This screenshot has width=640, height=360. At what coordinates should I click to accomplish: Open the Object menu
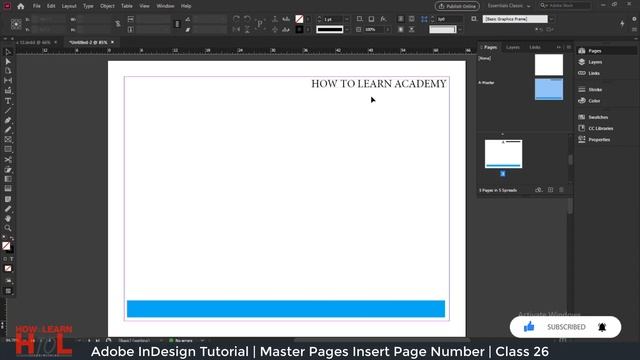pos(107,6)
